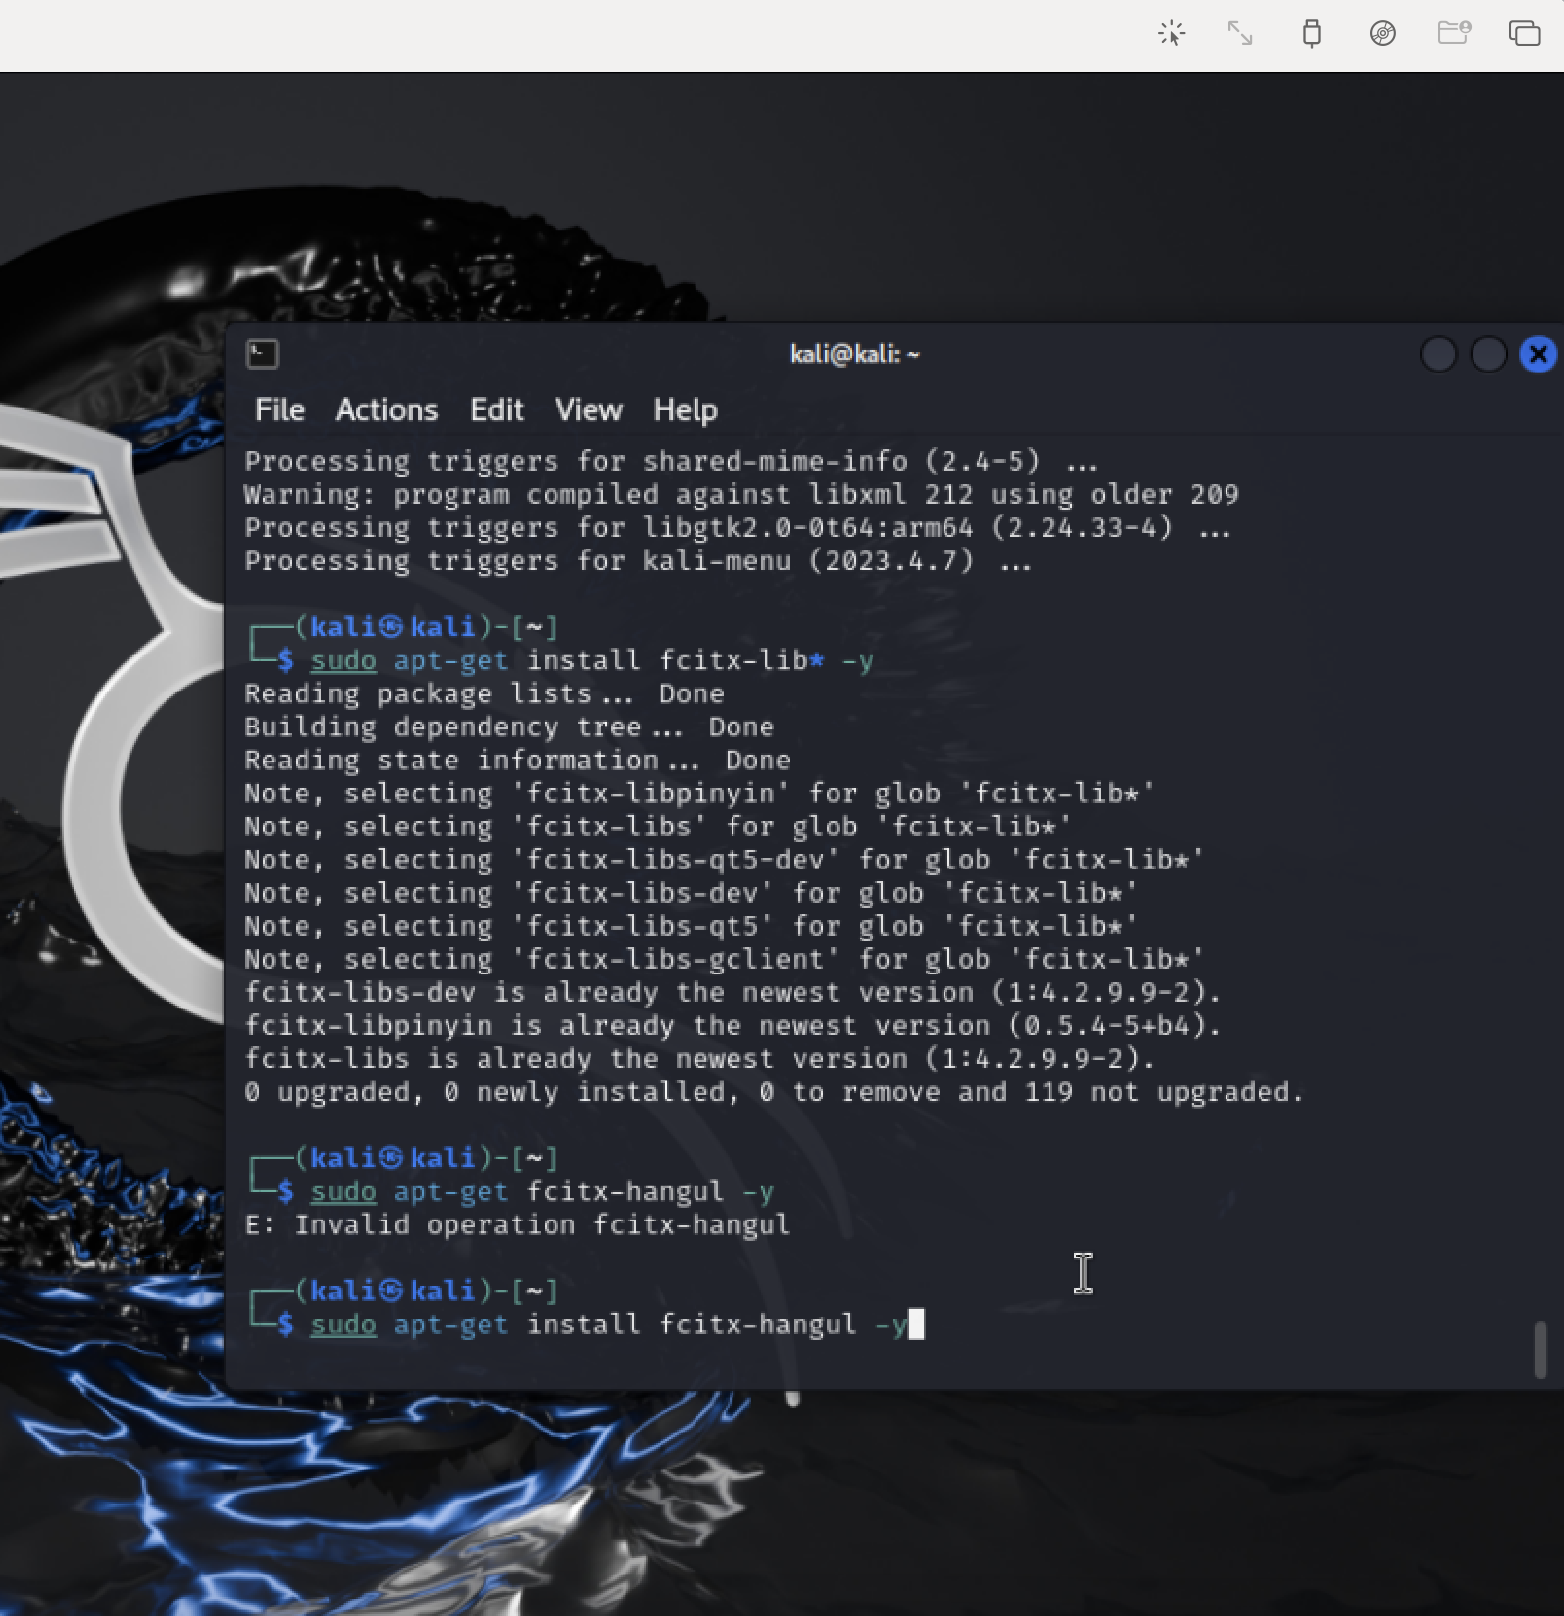The width and height of the screenshot is (1564, 1616).
Task: Open the shared folder icon in VM toolbar
Action: coord(1454,33)
